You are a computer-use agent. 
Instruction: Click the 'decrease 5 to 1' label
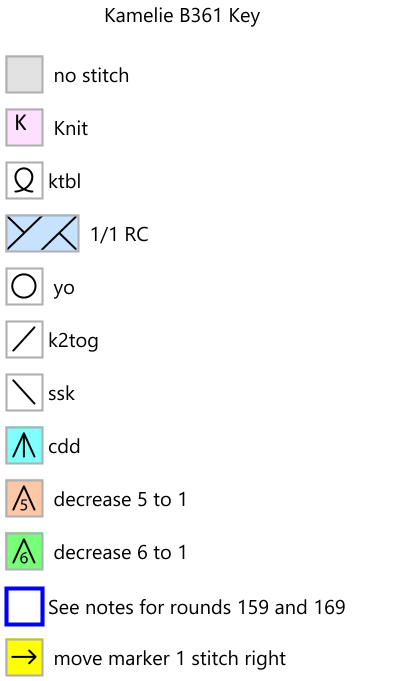[120, 499]
